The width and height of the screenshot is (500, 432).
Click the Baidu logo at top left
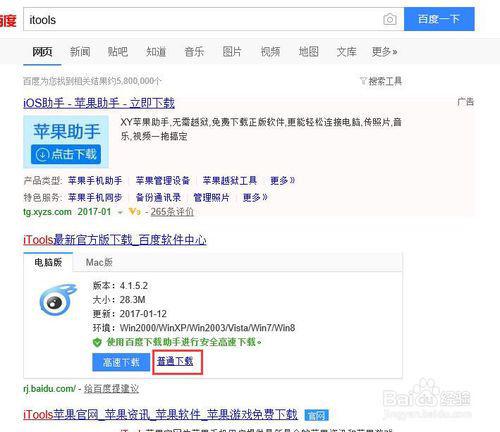[x=8, y=20]
